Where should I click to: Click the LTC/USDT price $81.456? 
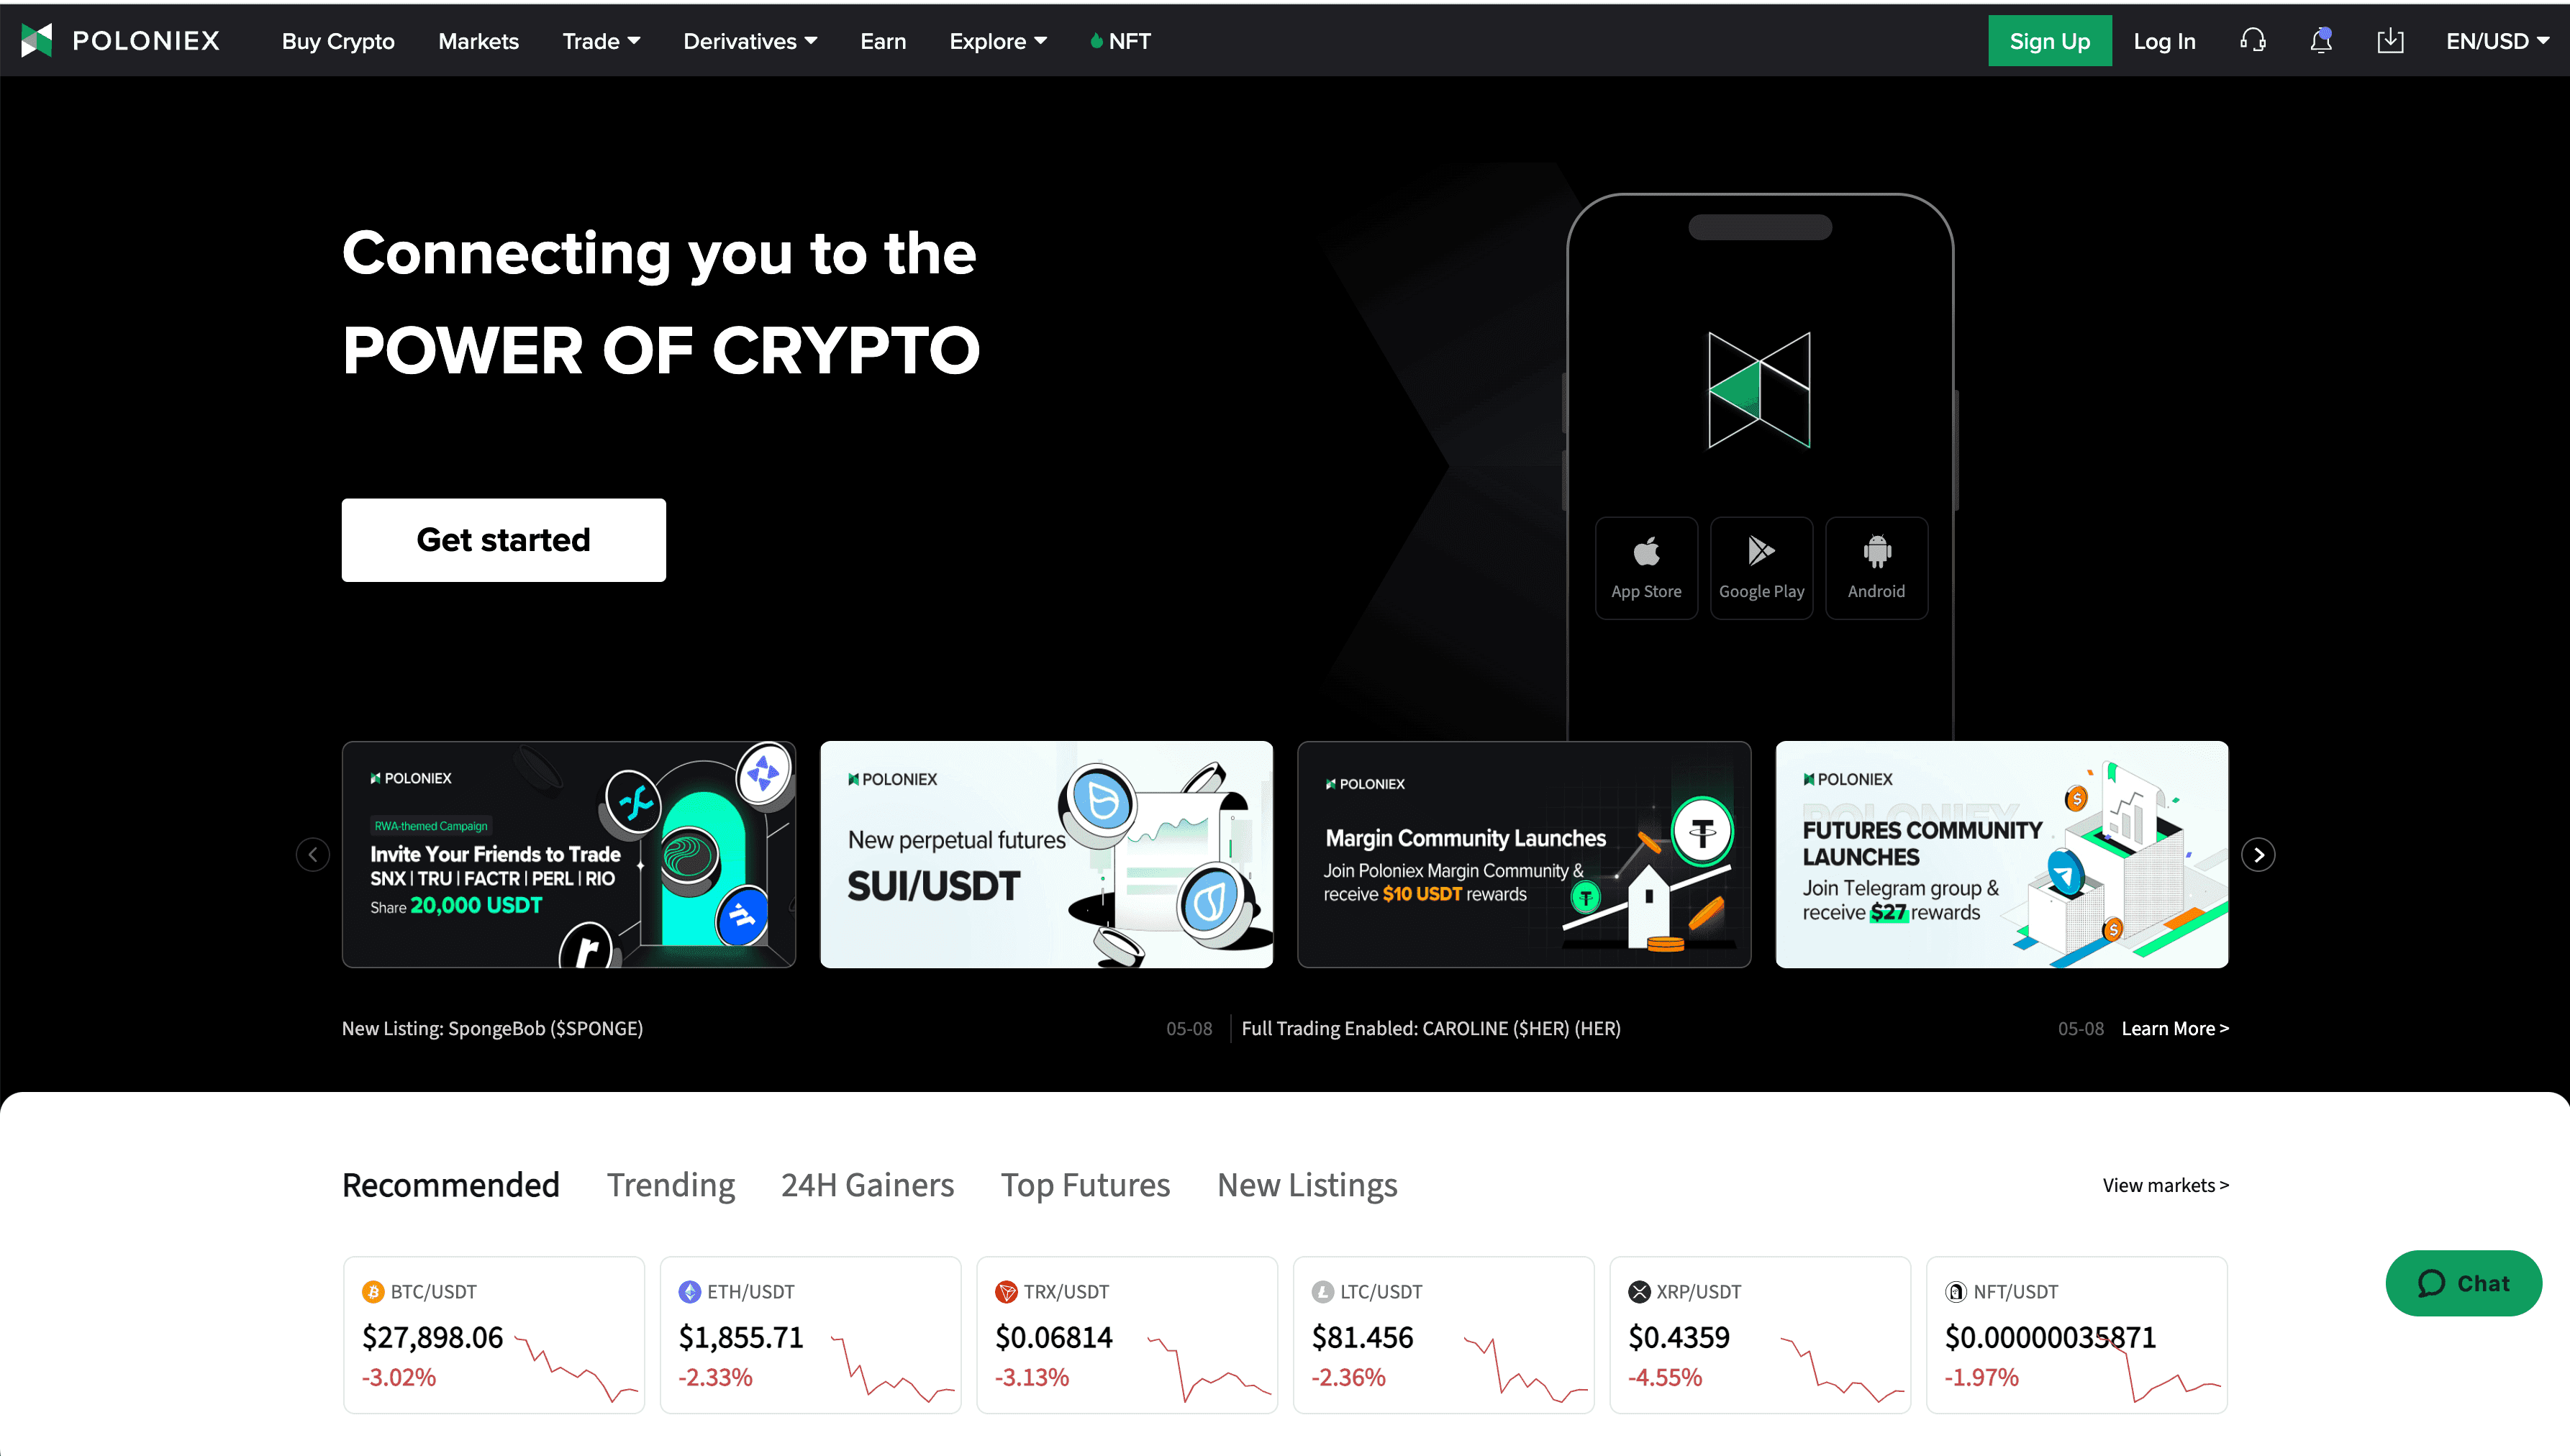click(1362, 1337)
